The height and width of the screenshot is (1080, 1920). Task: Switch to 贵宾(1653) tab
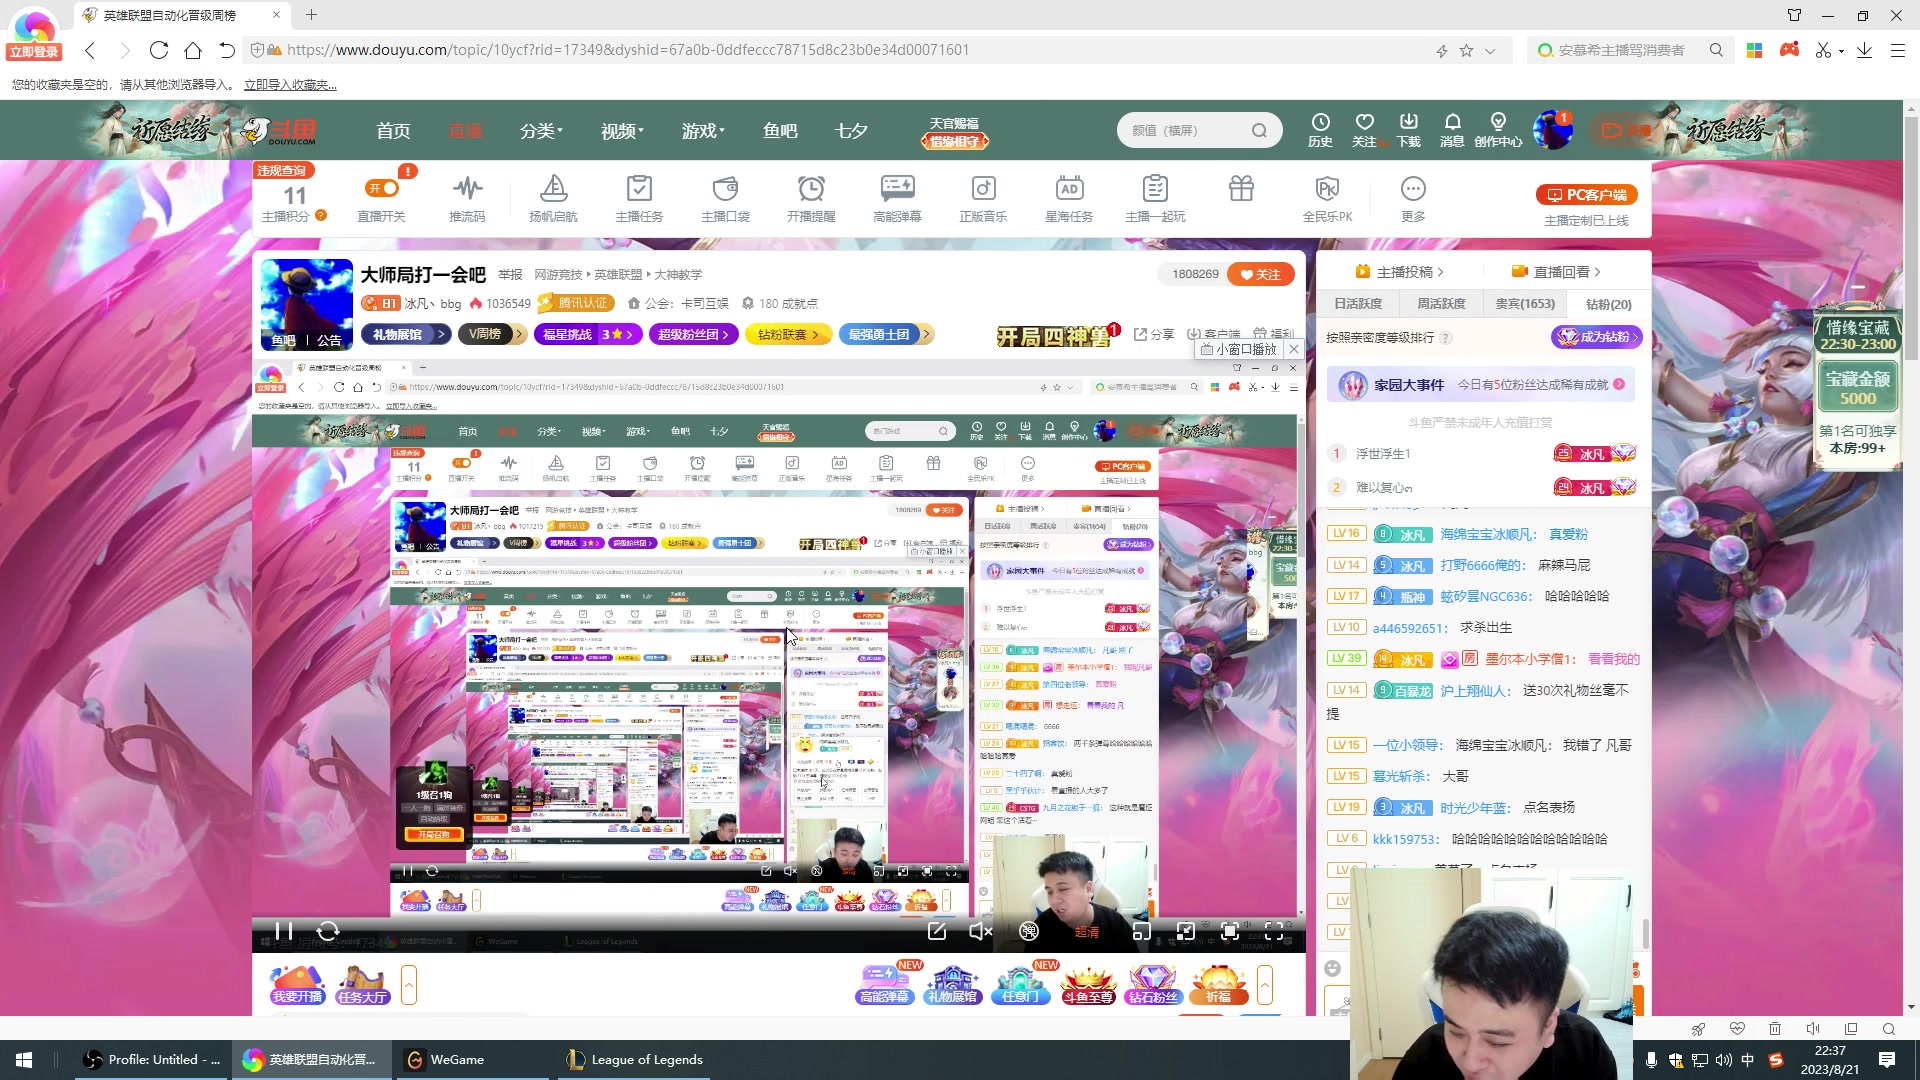pyautogui.click(x=1525, y=304)
